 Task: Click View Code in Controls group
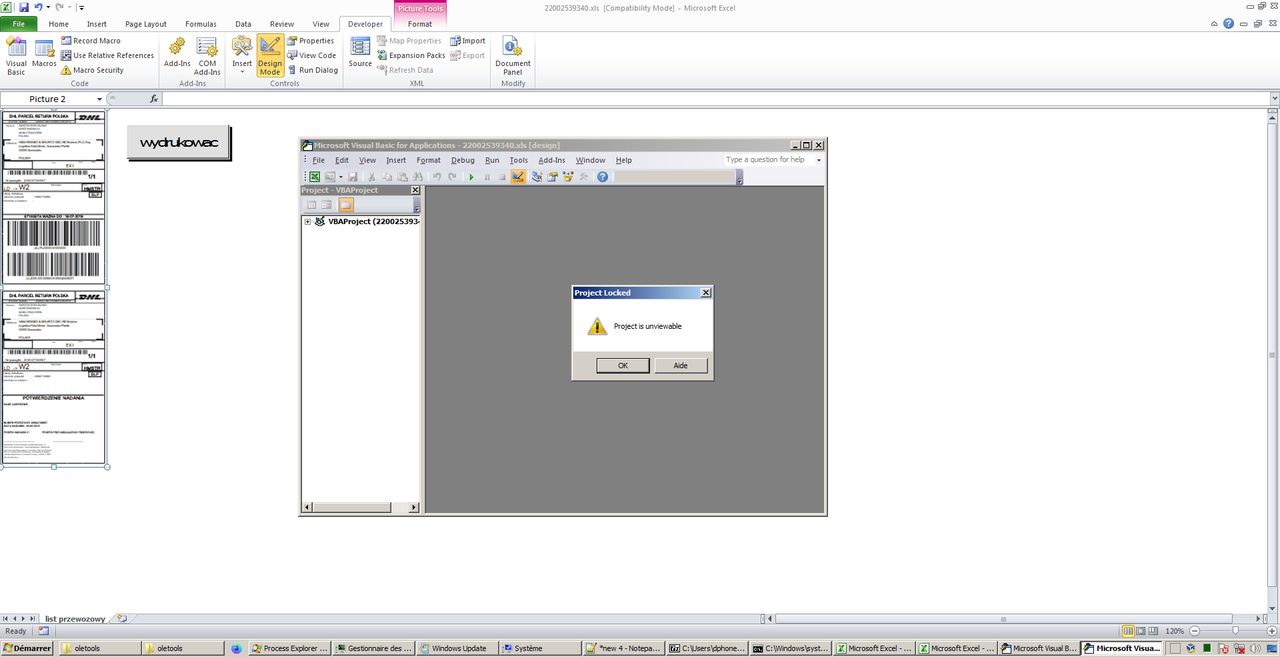tap(311, 55)
